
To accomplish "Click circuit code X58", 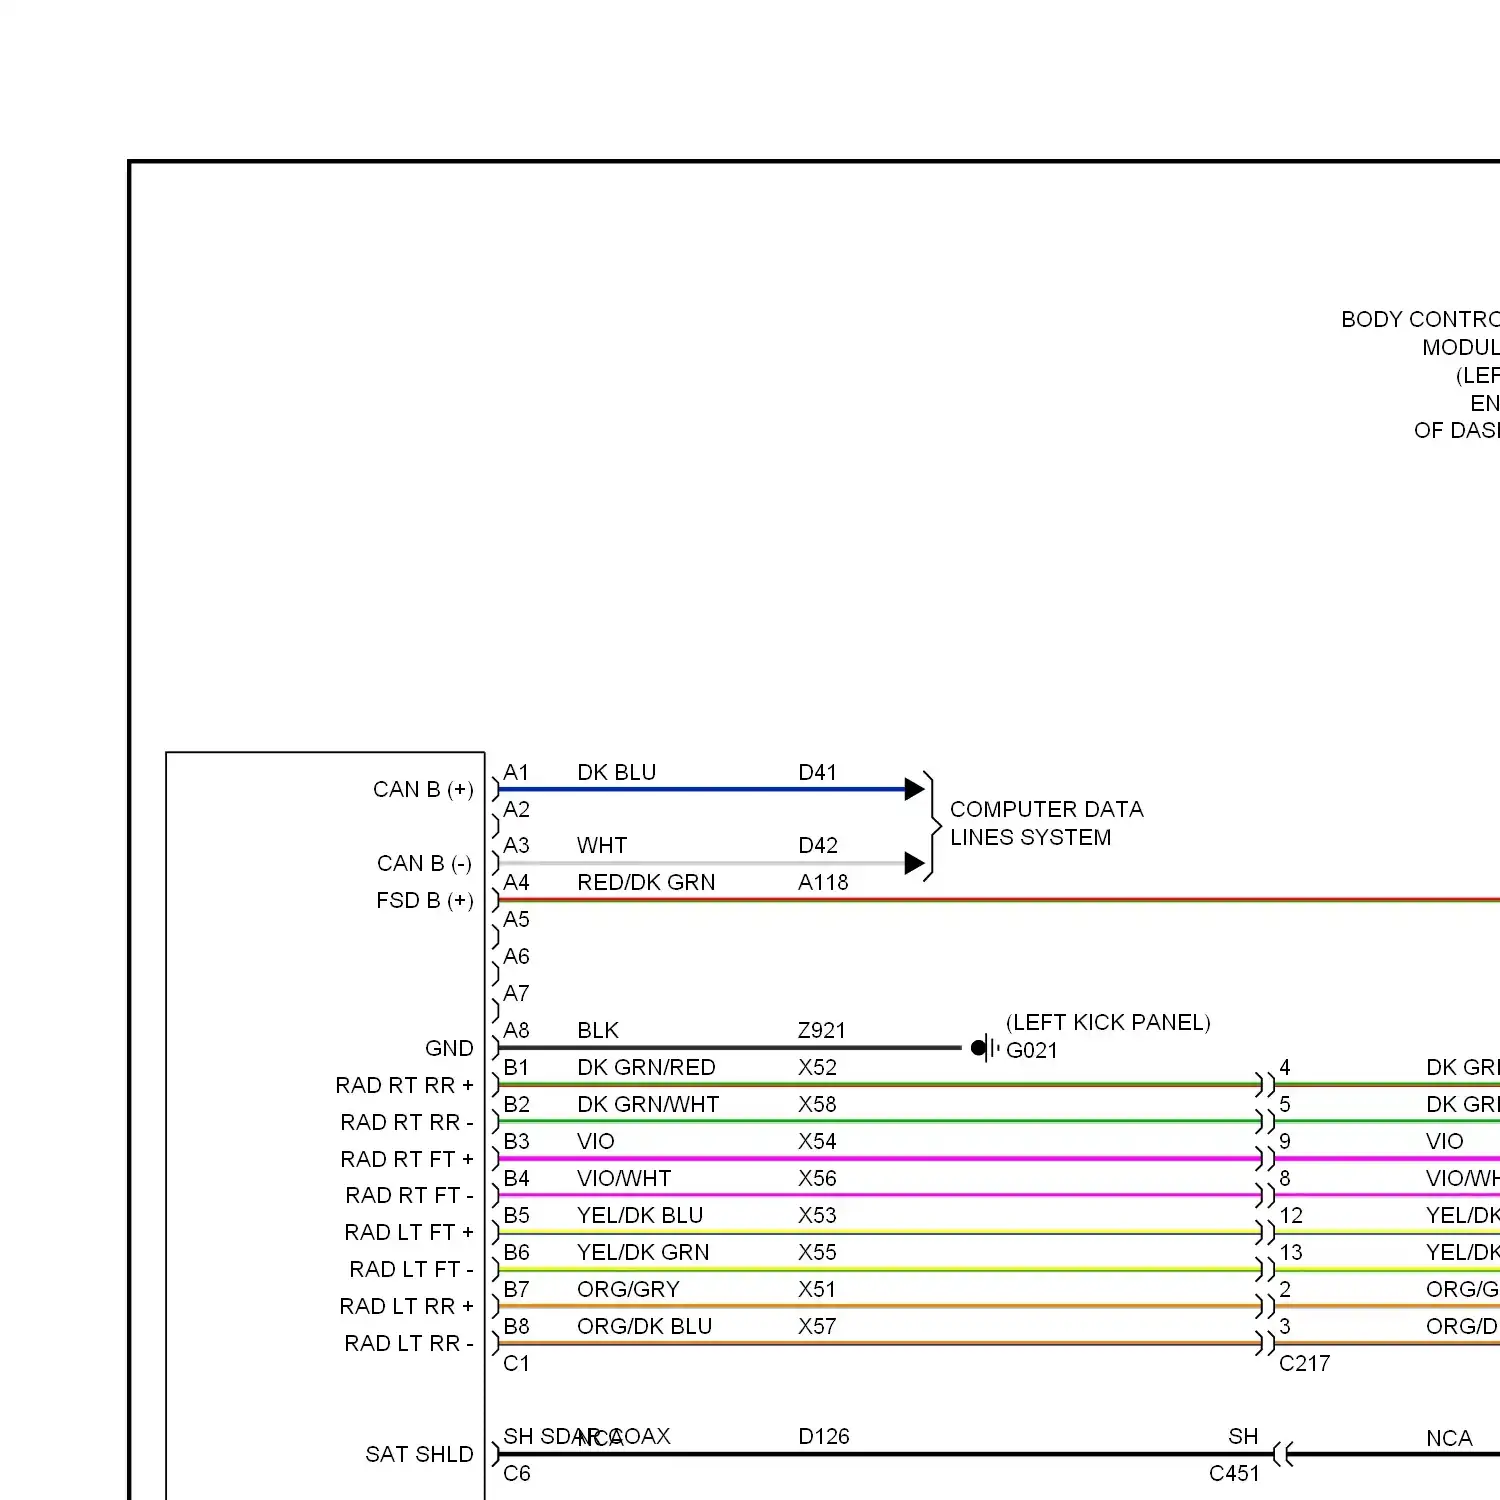I will (817, 1104).
